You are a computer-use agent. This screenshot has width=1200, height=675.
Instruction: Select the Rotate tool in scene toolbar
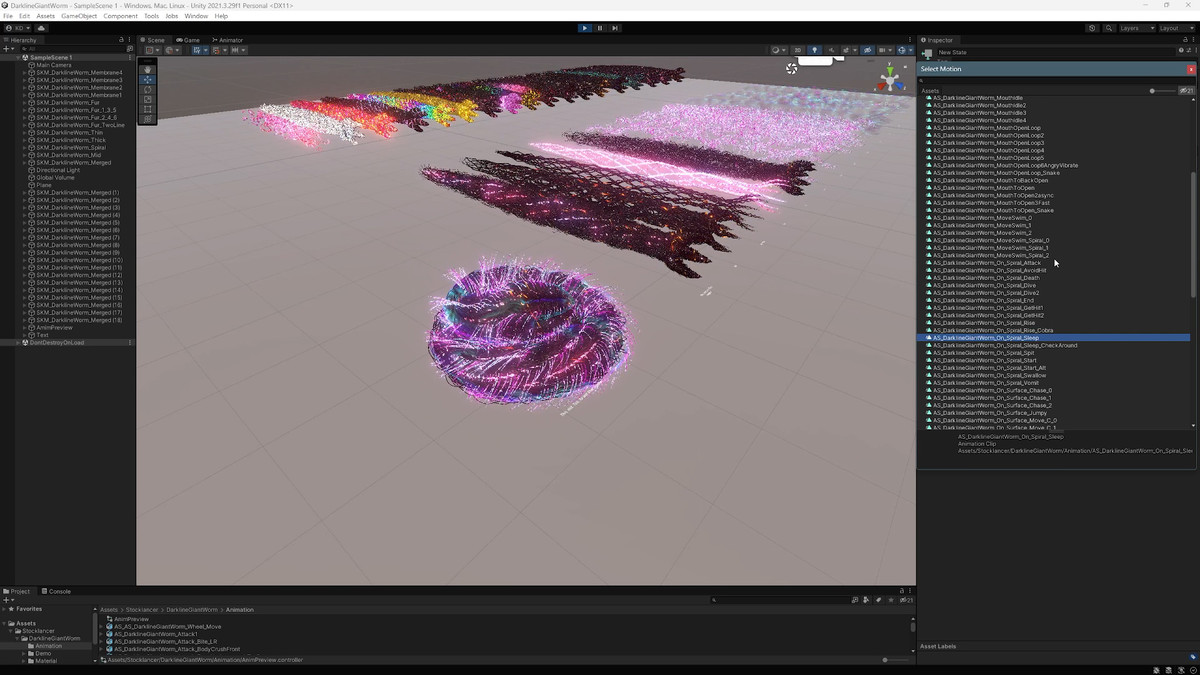[148, 89]
